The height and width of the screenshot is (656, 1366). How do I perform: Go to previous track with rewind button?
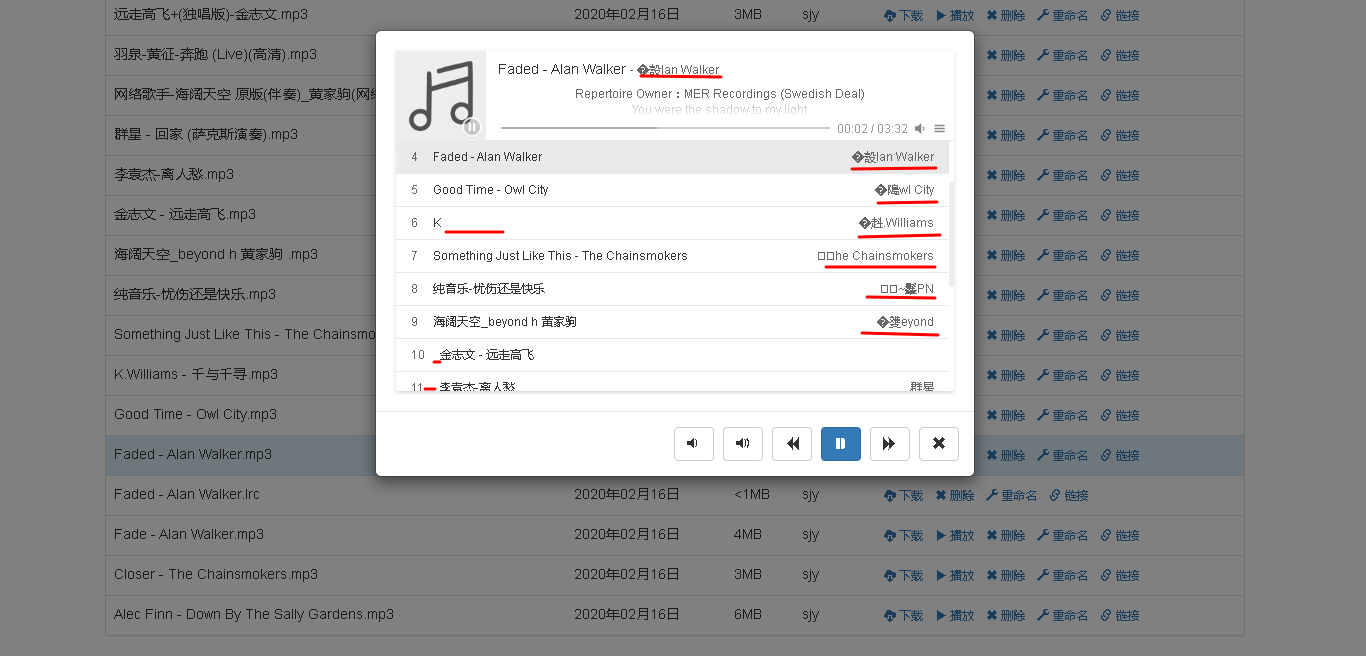[x=792, y=444]
